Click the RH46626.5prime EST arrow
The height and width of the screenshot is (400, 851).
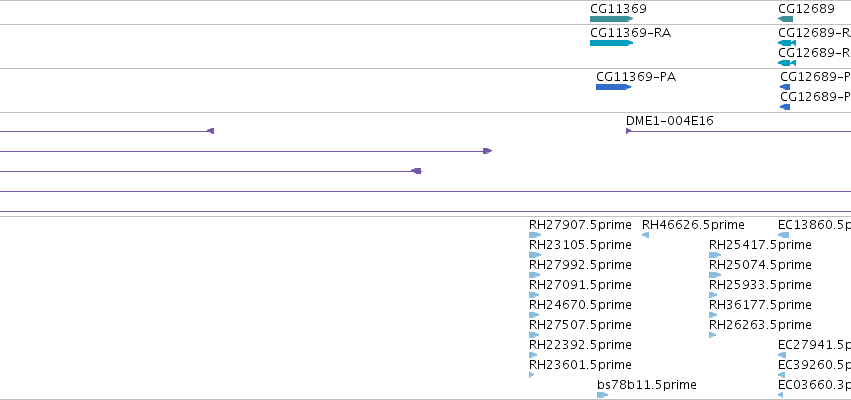pyautogui.click(x=645, y=235)
